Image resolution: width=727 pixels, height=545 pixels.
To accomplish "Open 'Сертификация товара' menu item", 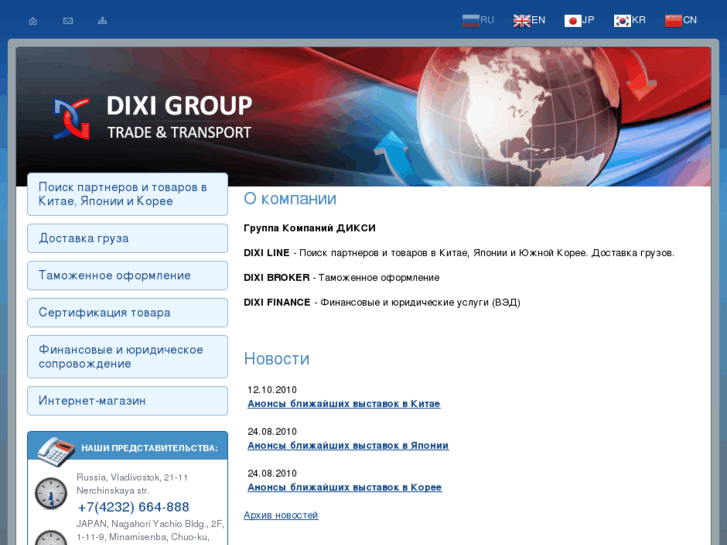I will coord(128,313).
